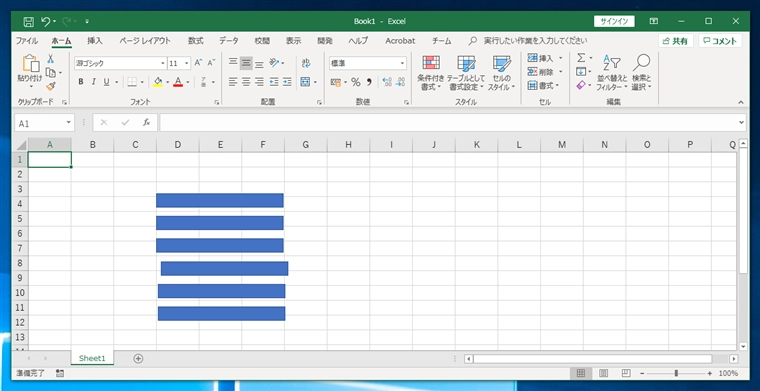This screenshot has height=391, width=760.
Task: Open the ファイル tab
Action: click(27, 41)
